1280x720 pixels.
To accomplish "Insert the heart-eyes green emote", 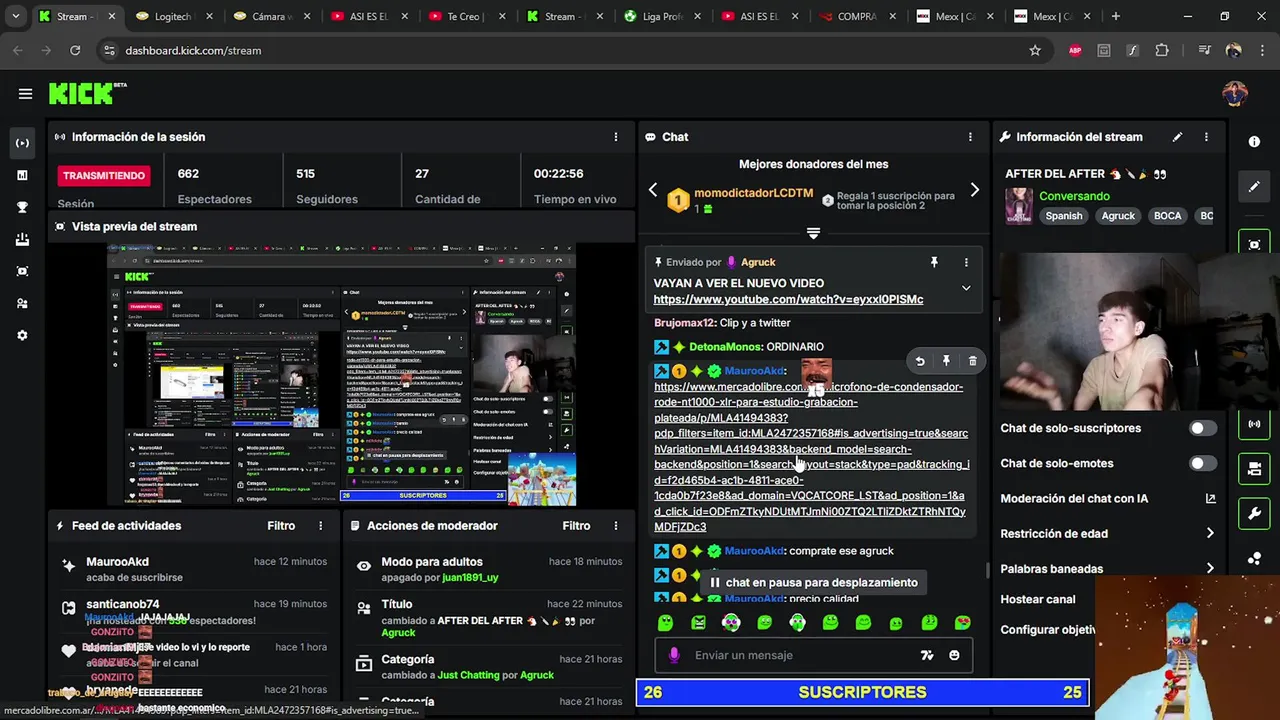I will pos(962,623).
